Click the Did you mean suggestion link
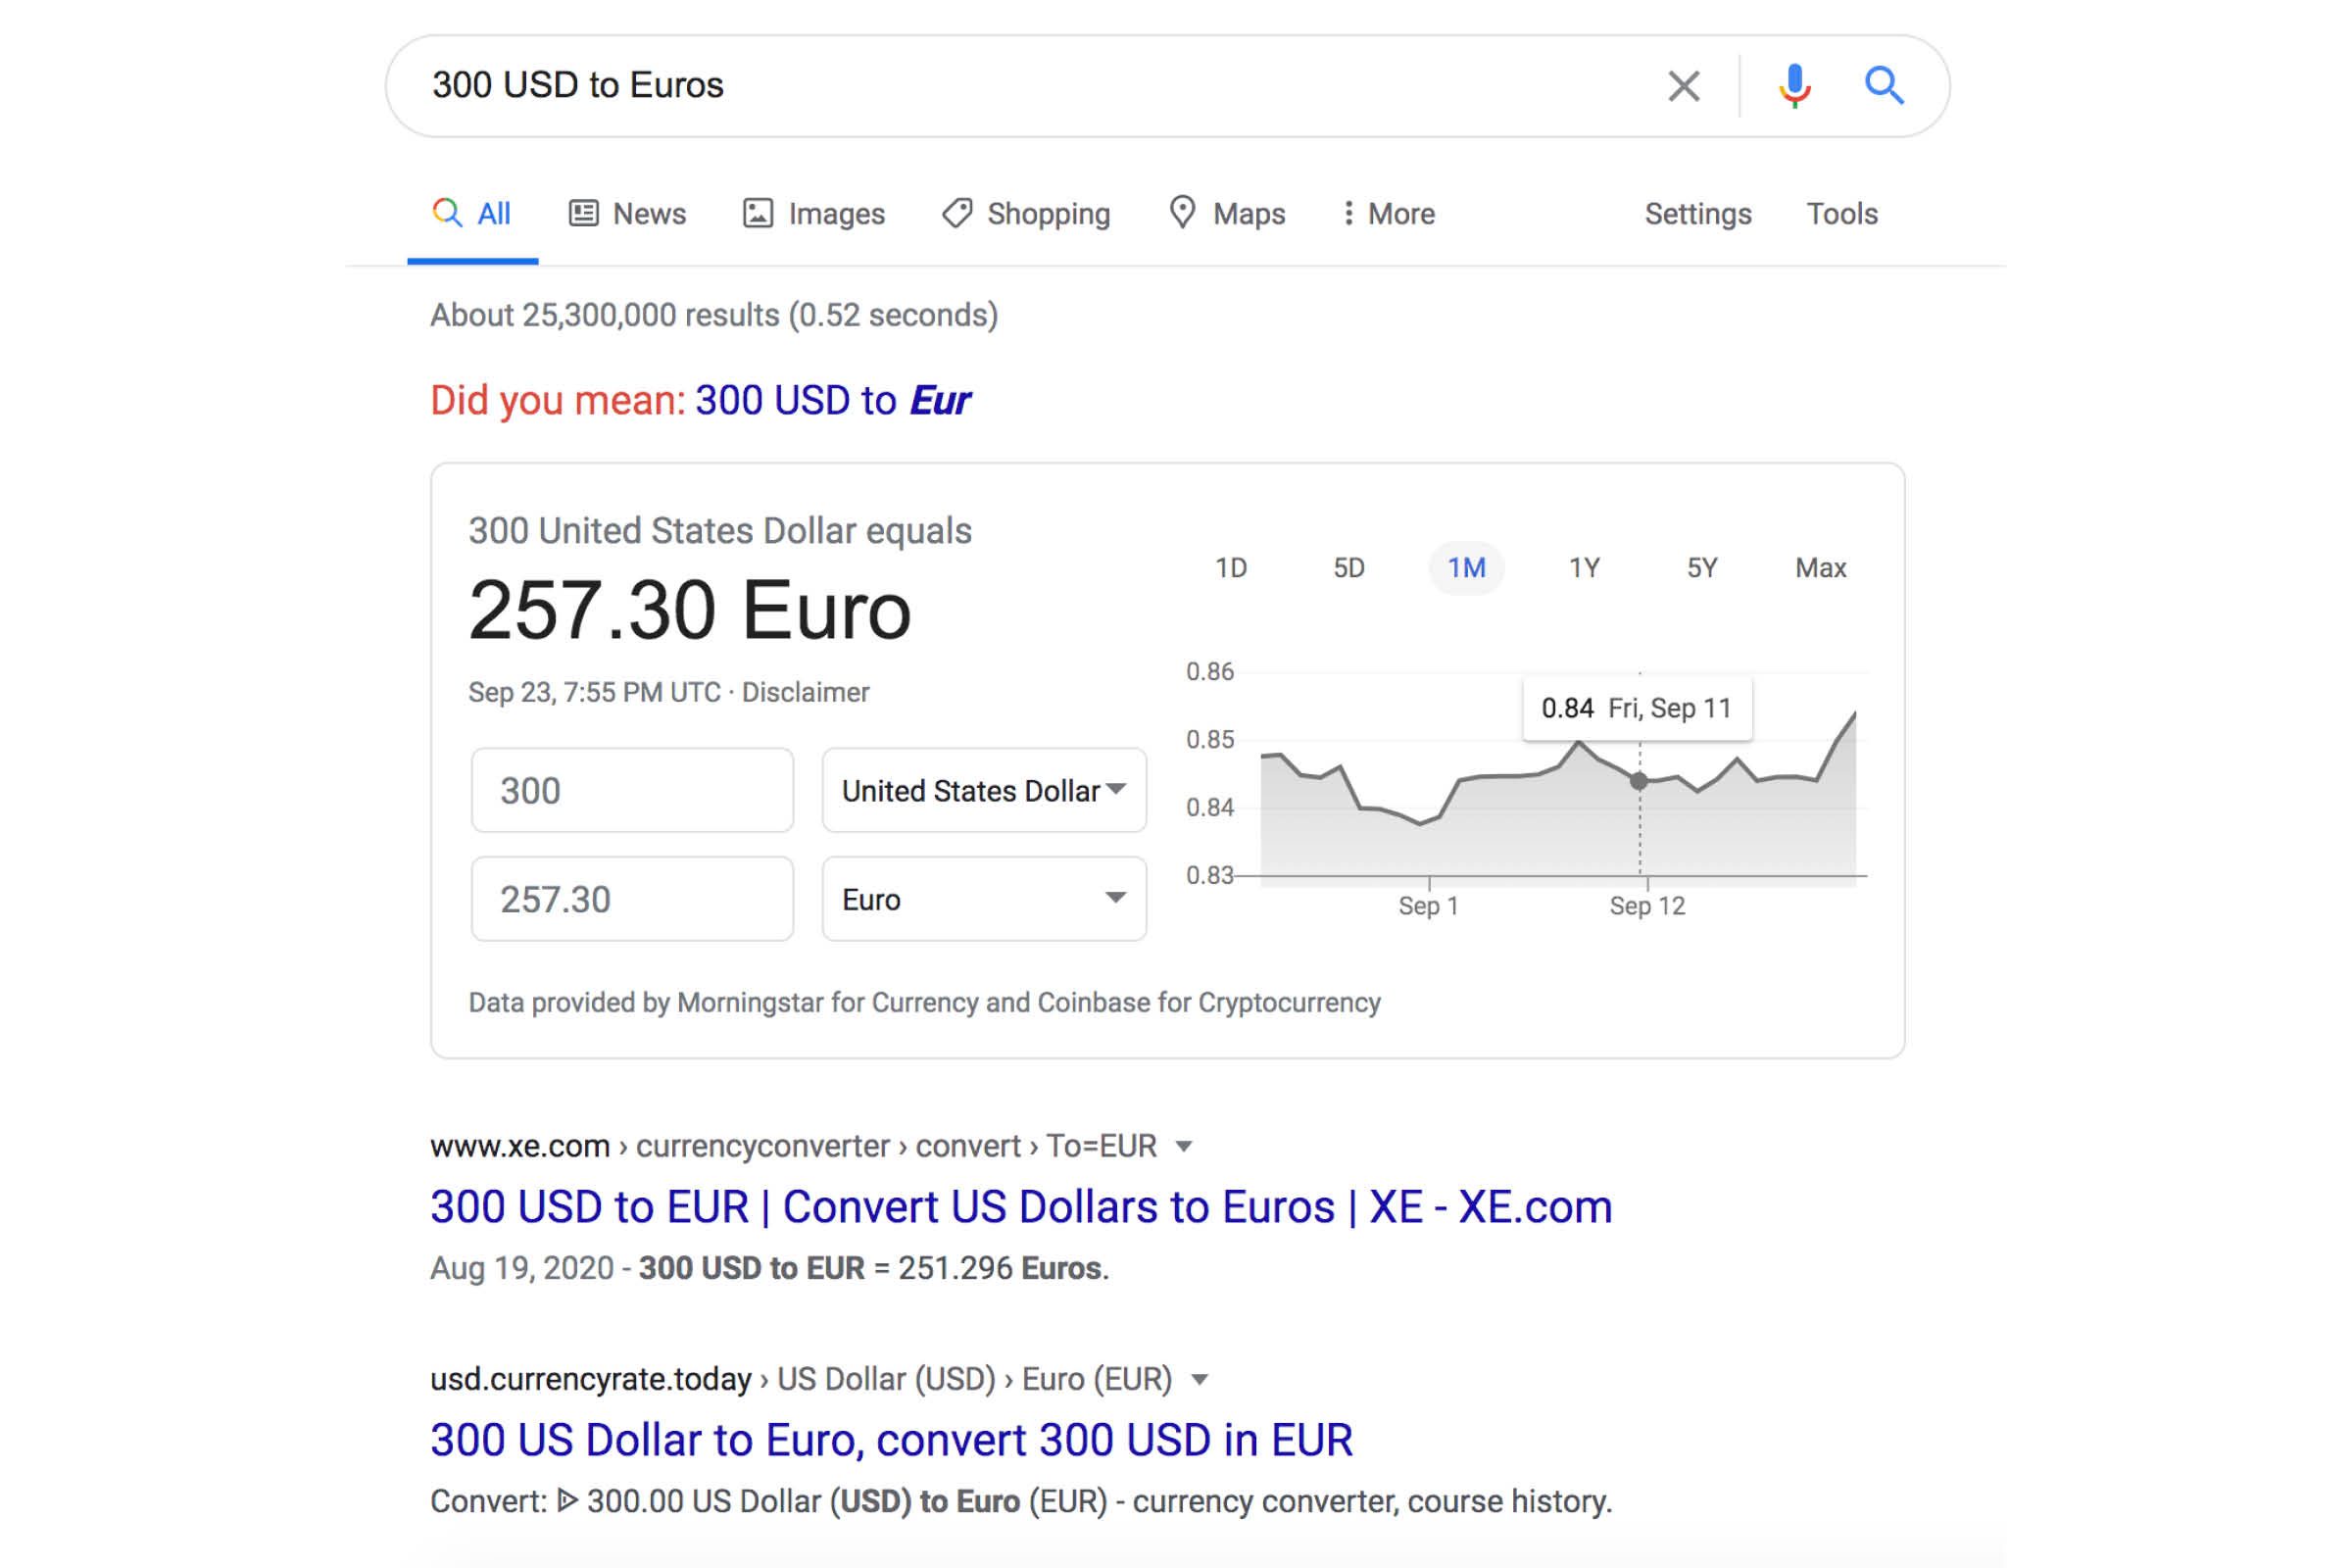Viewport: 2352px width, 1568px height. point(830,399)
